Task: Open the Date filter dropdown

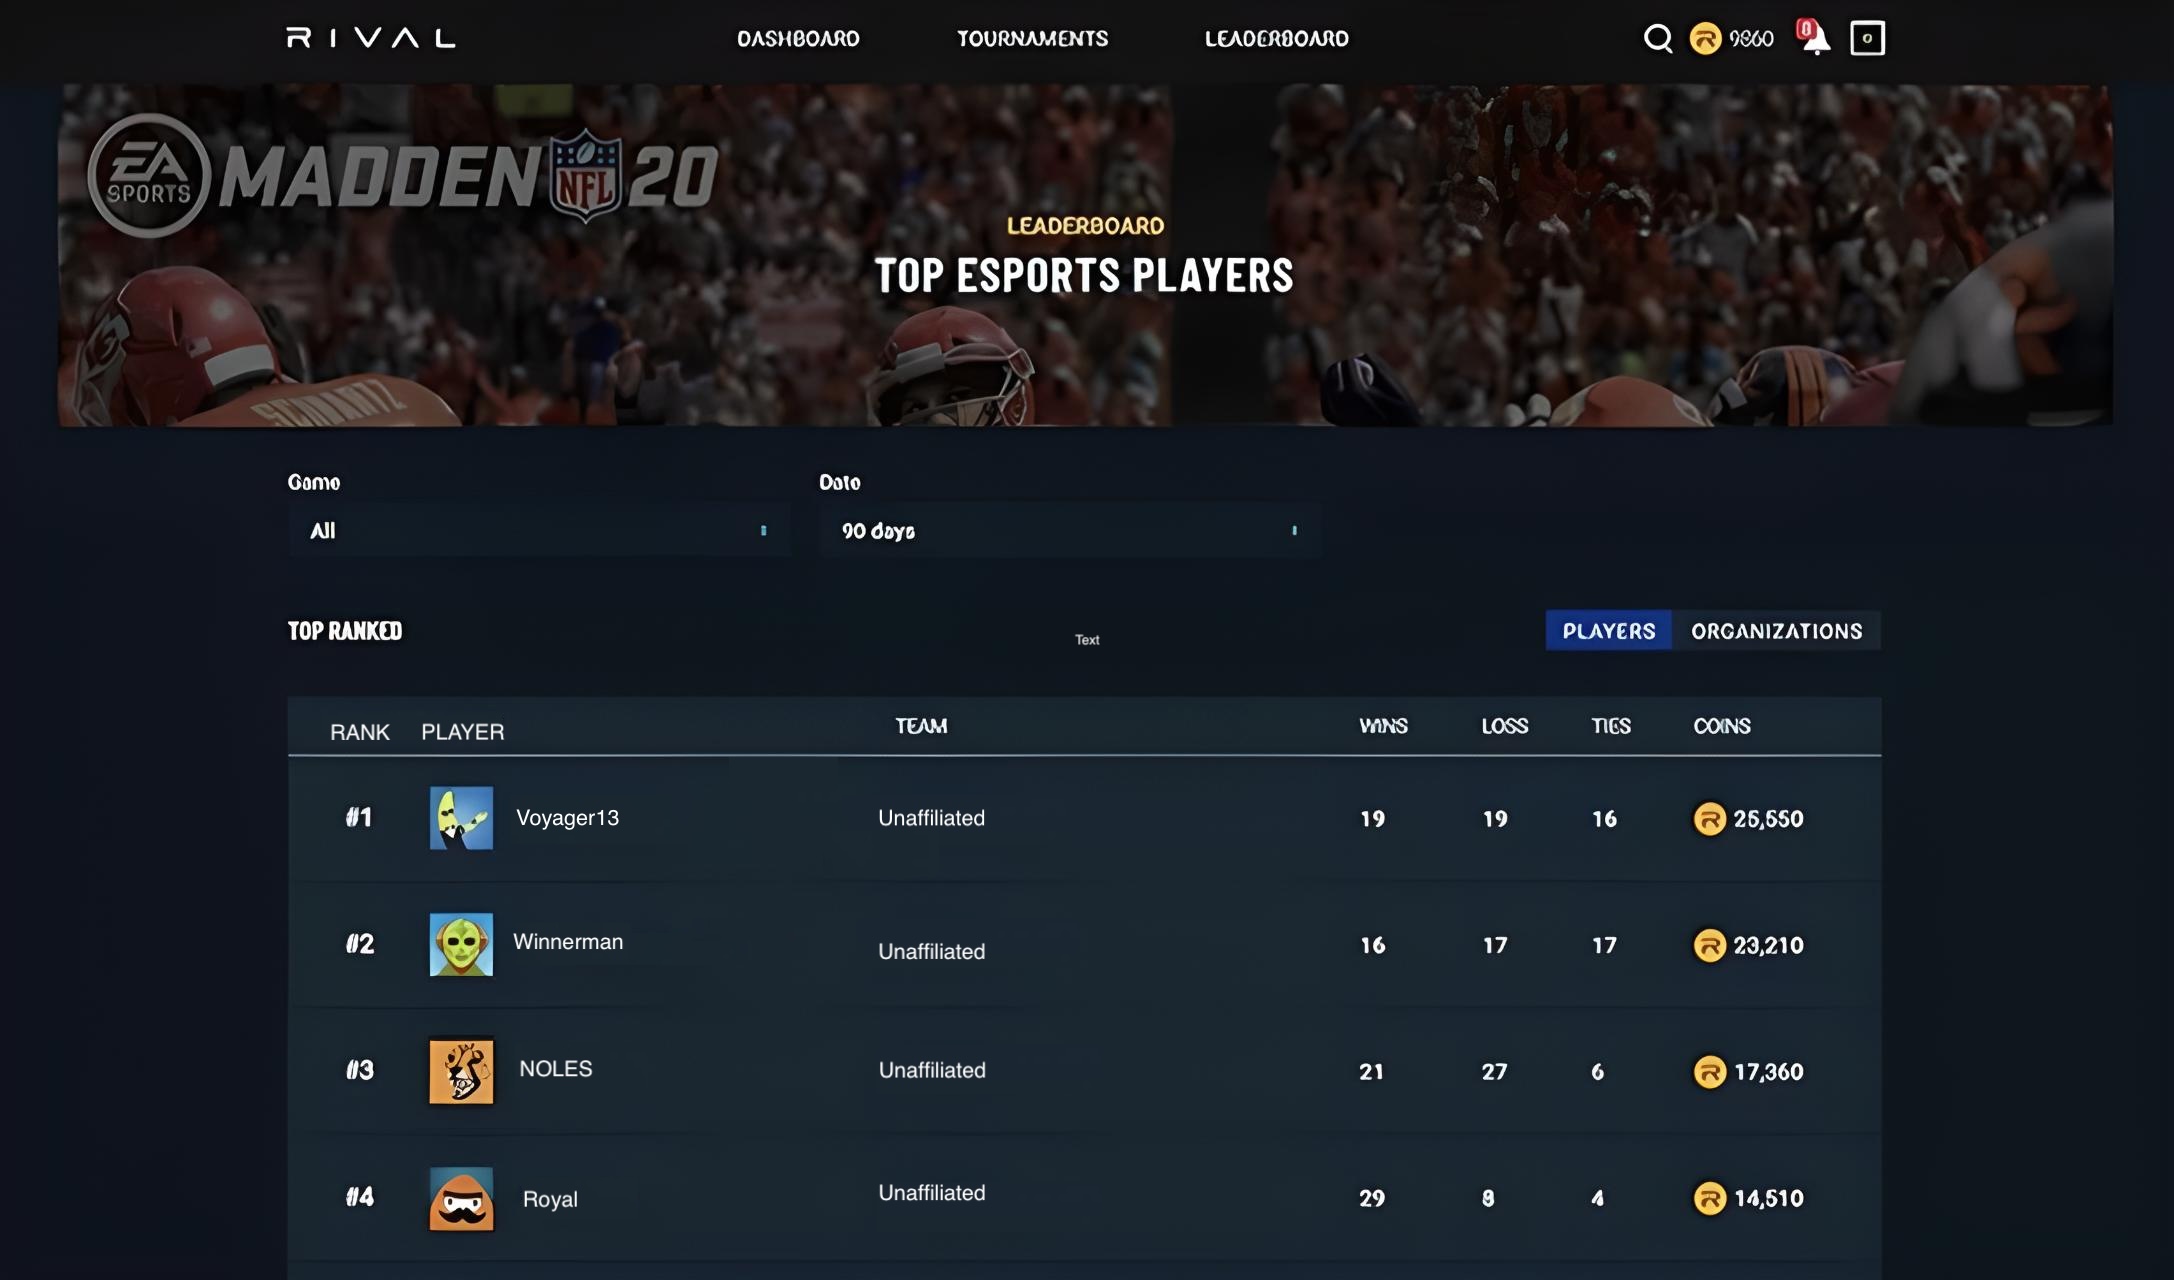Action: tap(1070, 530)
